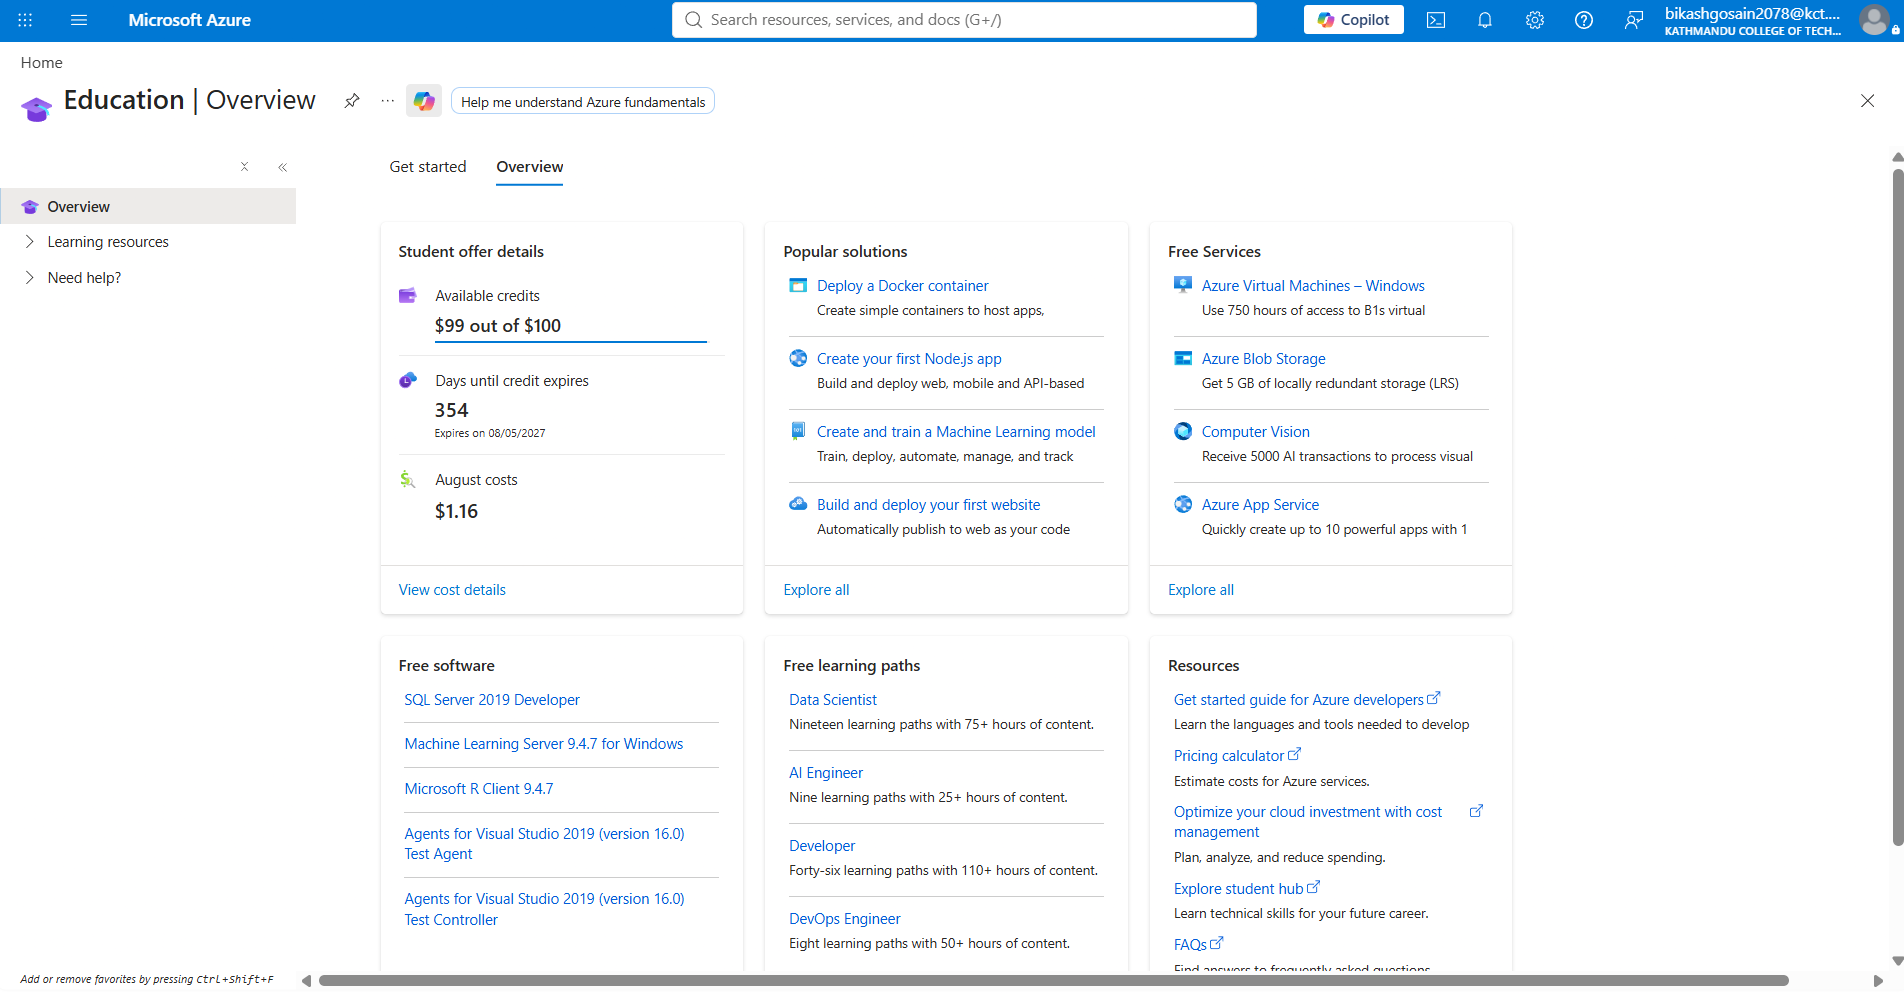The image size is (1904, 993).
Task: Select the Overview tab
Action: 530,167
